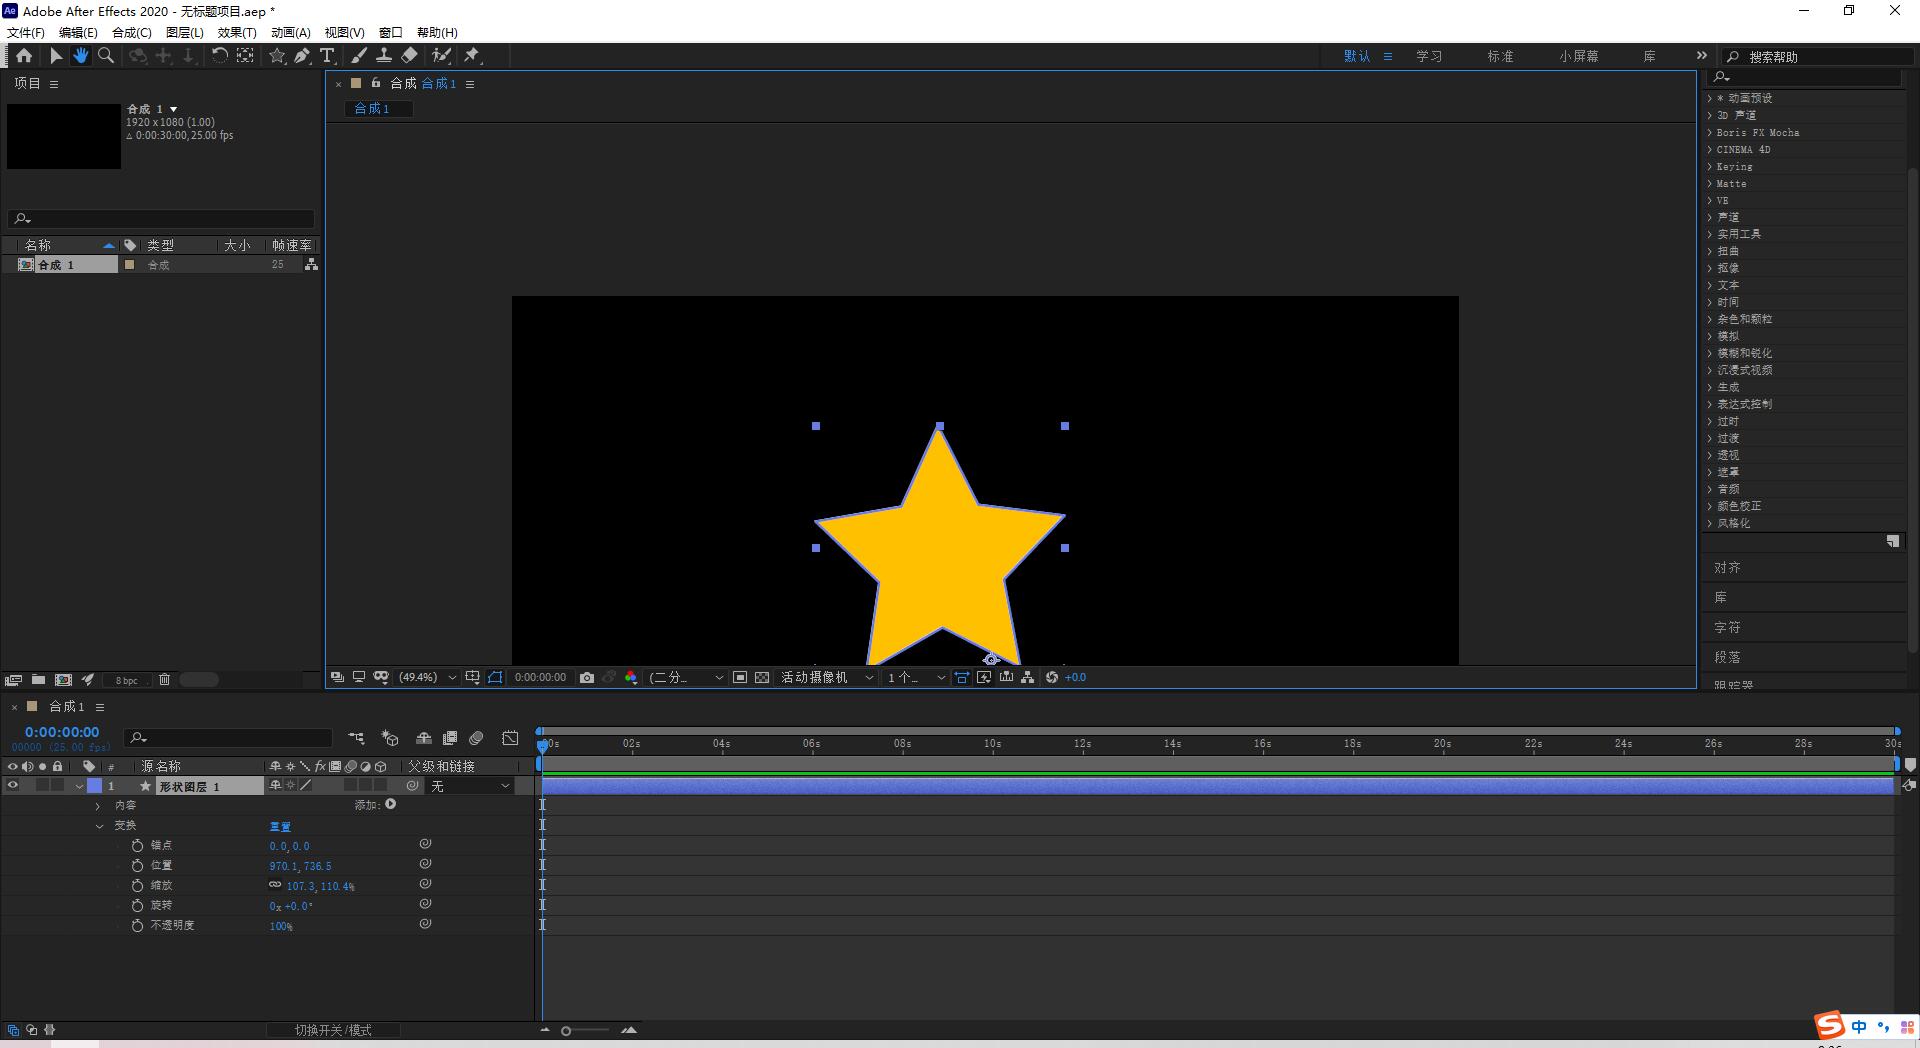The image size is (1920, 1048).
Task: Select the Type text tool
Action: click(327, 56)
